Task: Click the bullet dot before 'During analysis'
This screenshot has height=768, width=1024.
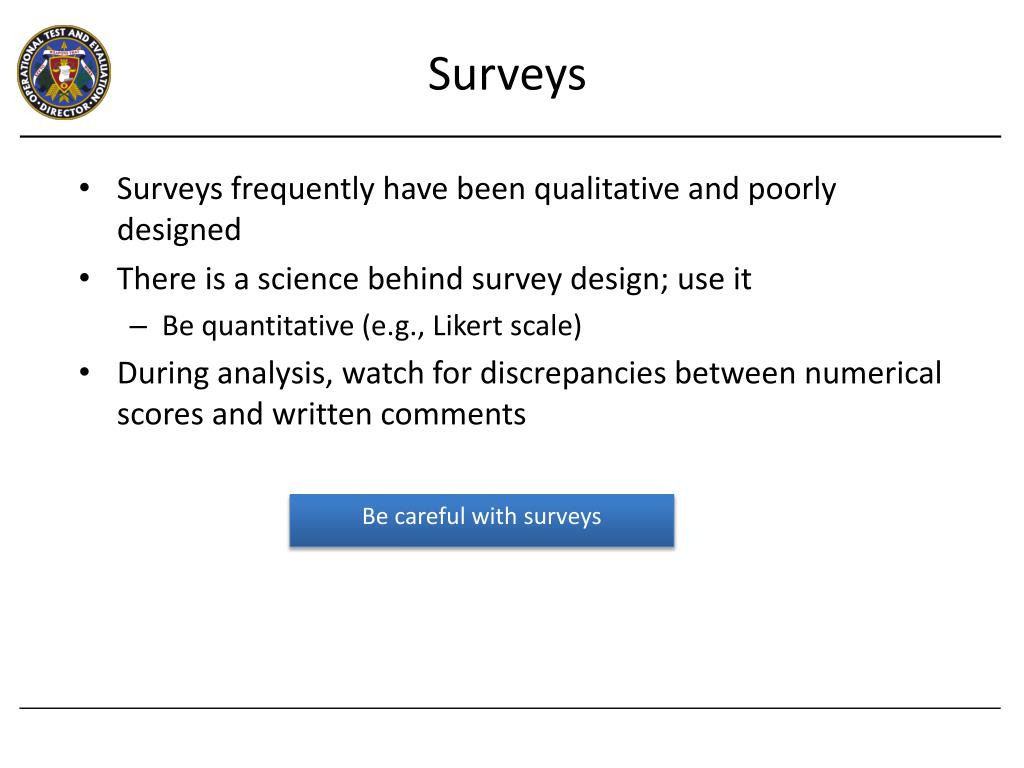Action: pos(84,373)
